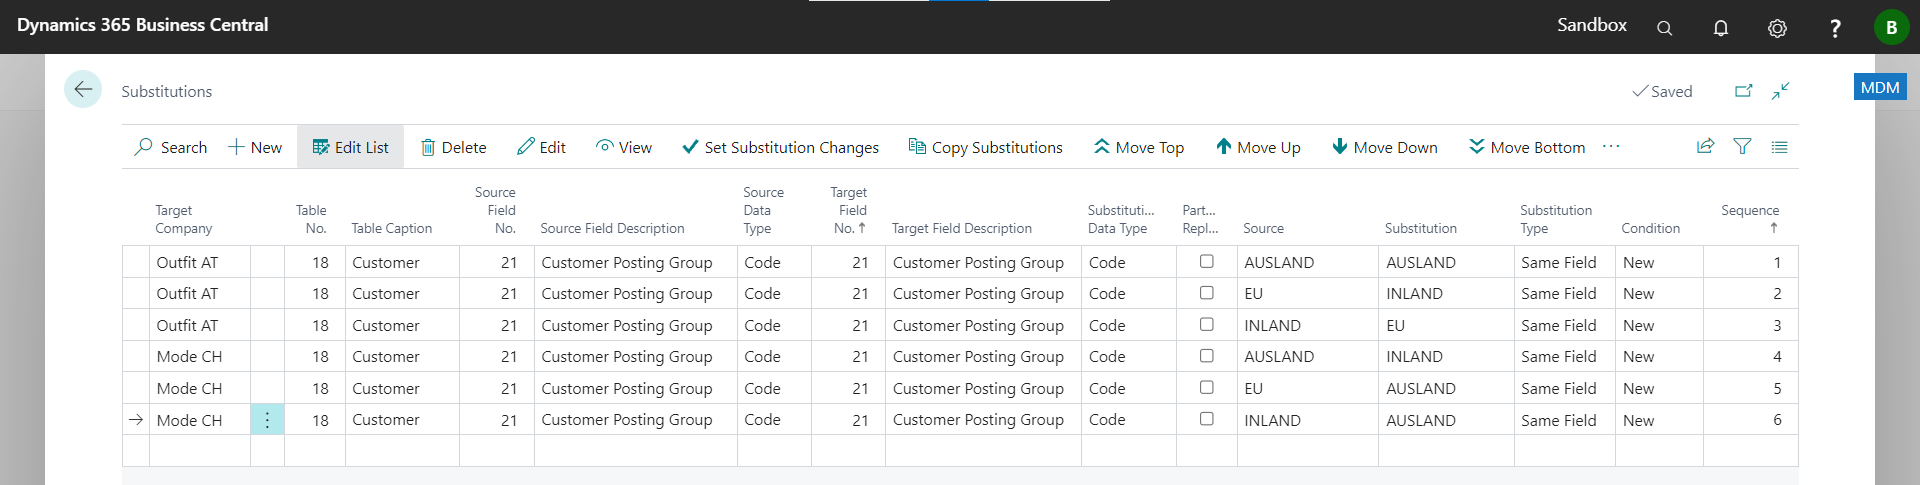Check Partial Replace in sequence 4 row

1207,355
